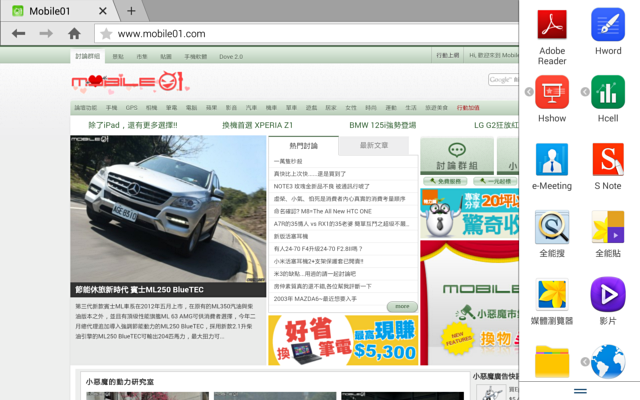Image resolution: width=640 pixels, height=400 pixels.
Task: Select the Mobile01 browser tab
Action: coord(59,11)
